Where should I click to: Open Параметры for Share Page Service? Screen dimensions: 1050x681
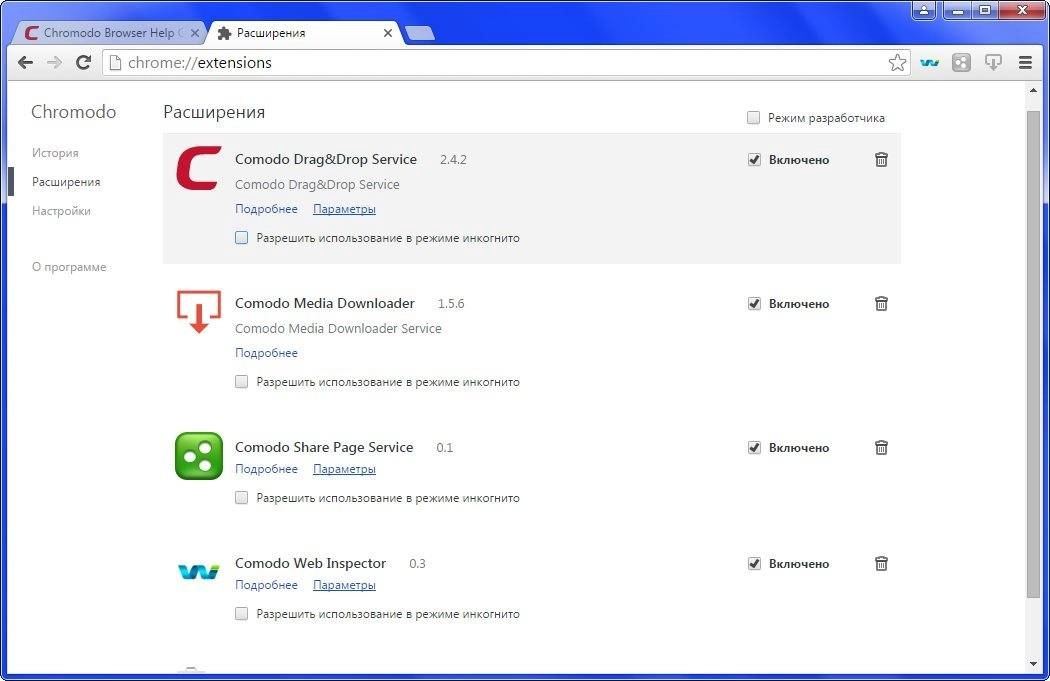344,469
